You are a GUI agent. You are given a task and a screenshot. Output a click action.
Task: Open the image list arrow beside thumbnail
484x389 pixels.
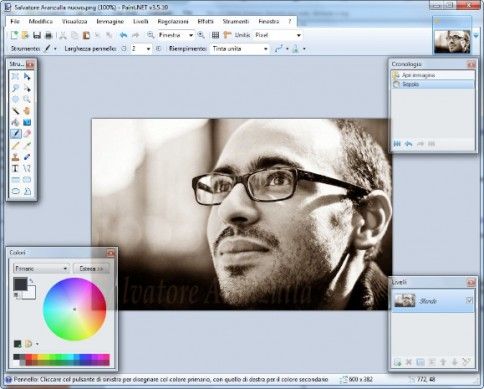pyautogui.click(x=476, y=35)
